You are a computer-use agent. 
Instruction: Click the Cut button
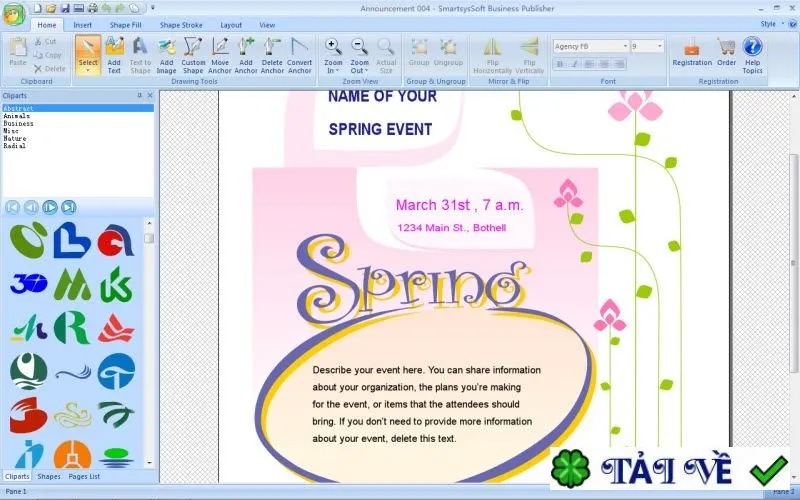pyautogui.click(x=45, y=41)
